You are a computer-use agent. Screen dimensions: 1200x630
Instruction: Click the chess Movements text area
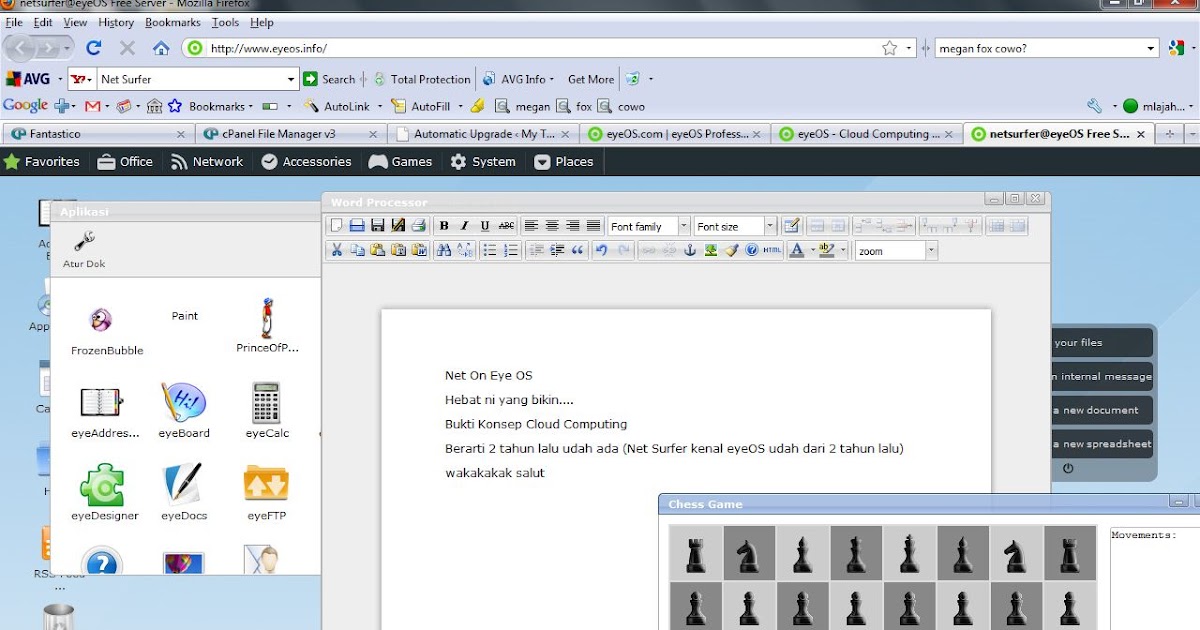1154,578
